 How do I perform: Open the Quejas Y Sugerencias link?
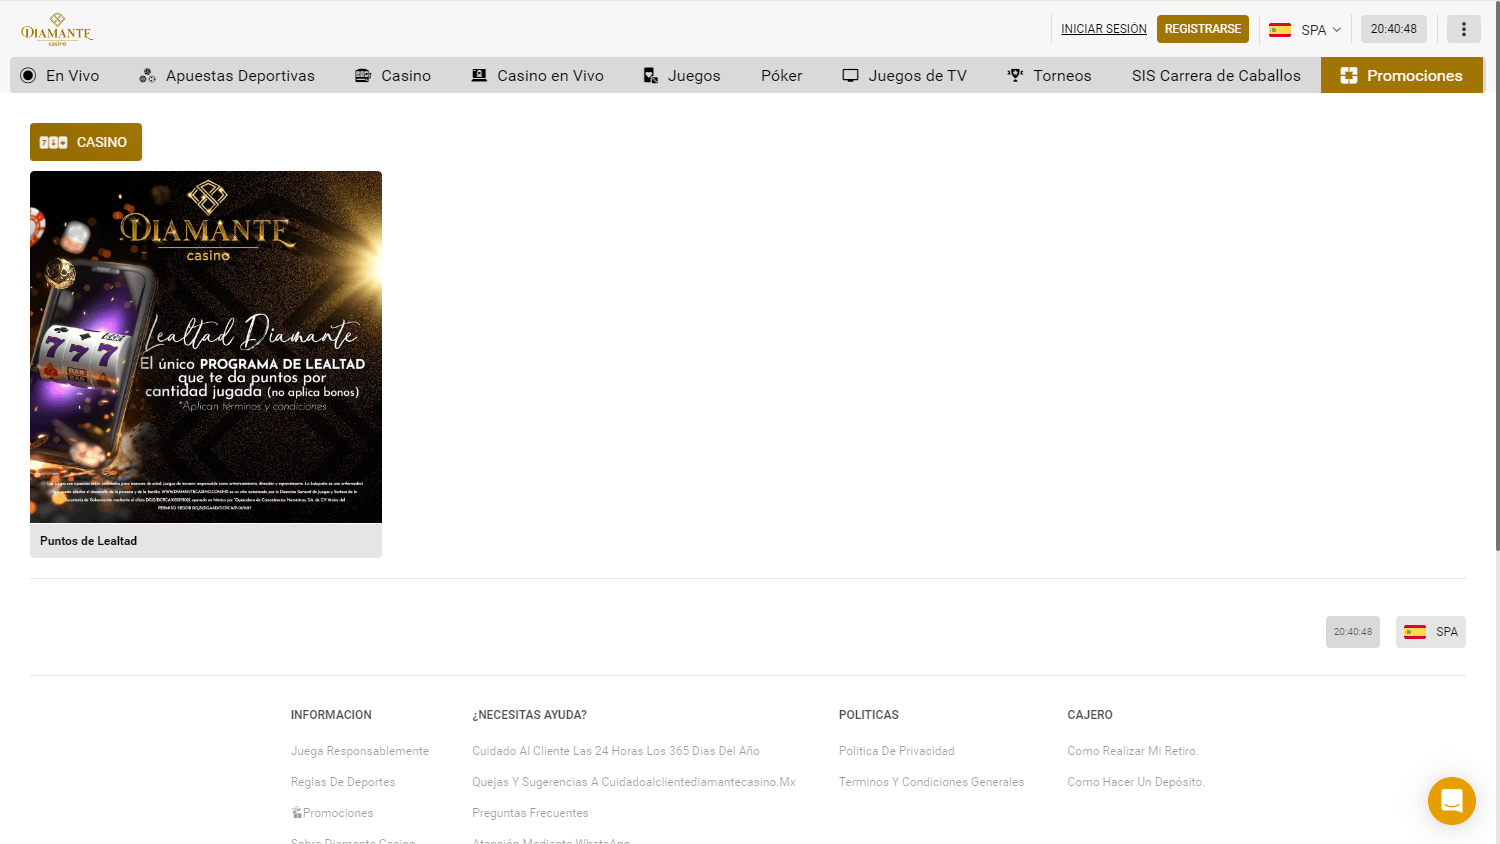tap(634, 782)
